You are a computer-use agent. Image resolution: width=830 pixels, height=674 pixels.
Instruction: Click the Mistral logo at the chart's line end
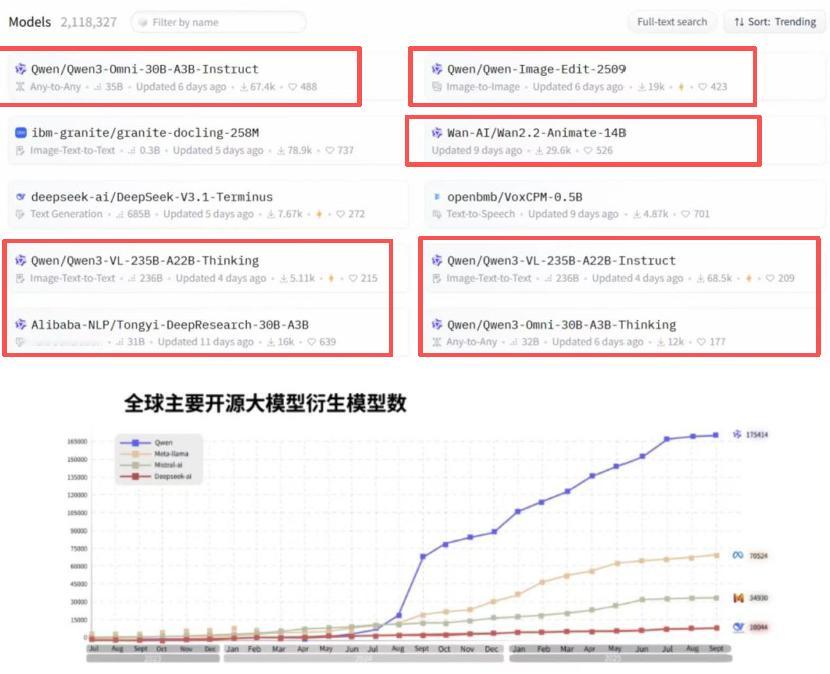pos(738,598)
